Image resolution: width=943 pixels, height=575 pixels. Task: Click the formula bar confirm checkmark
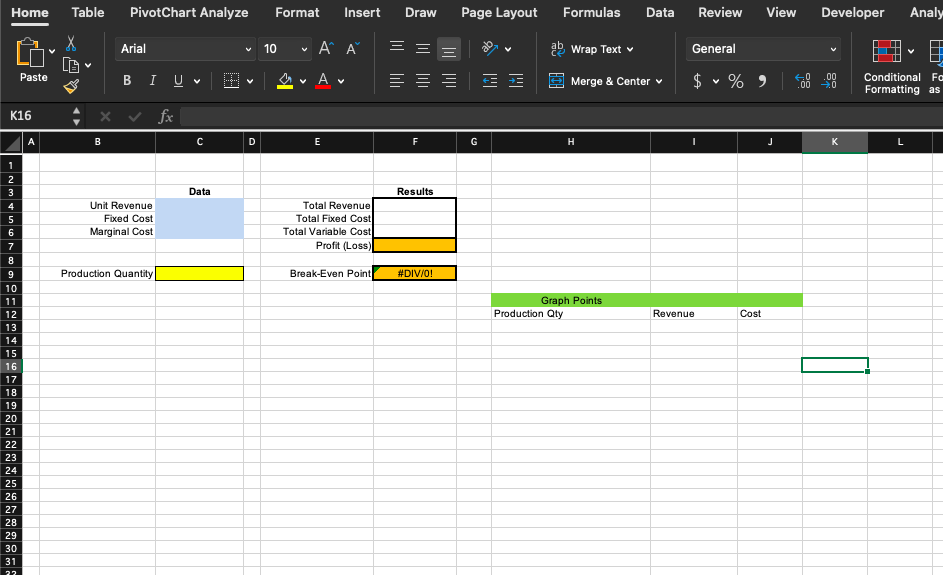tap(135, 116)
